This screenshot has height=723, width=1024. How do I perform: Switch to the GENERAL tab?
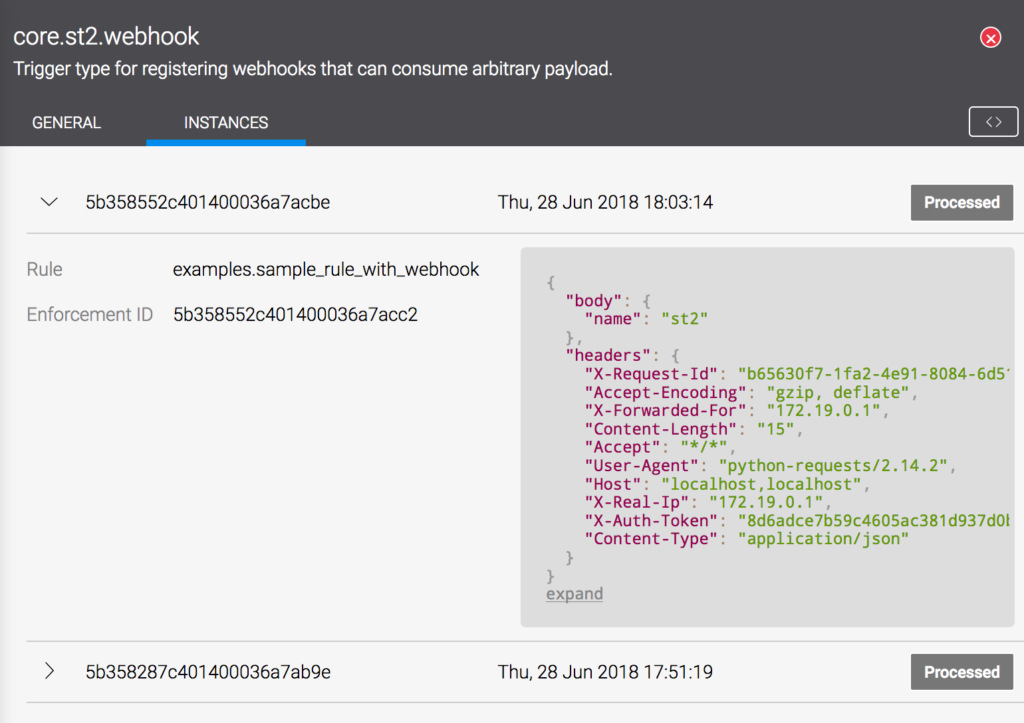coord(66,122)
